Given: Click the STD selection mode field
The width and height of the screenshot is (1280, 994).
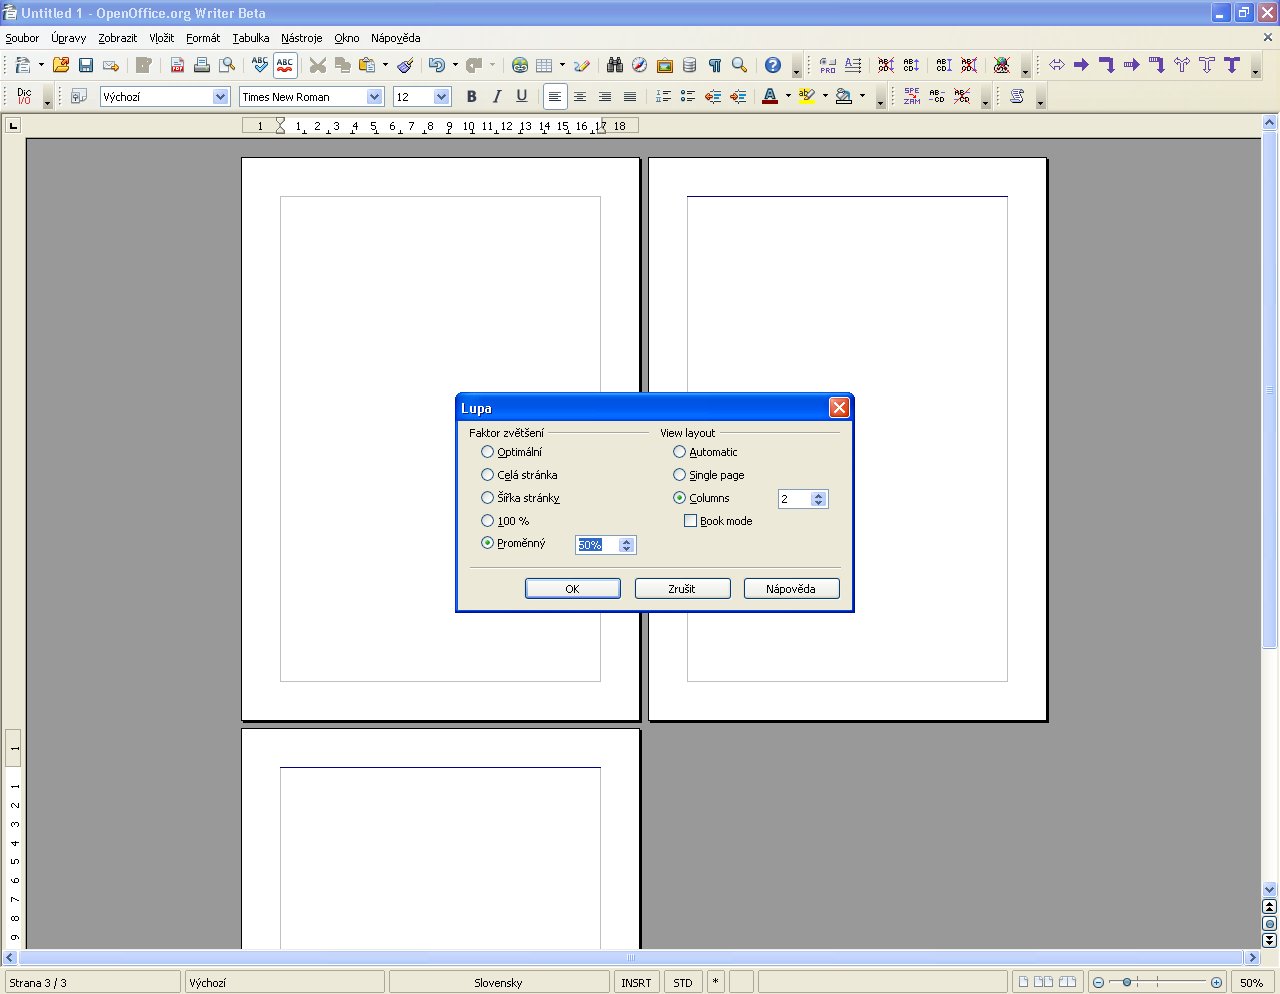Looking at the screenshot, I should 683,983.
